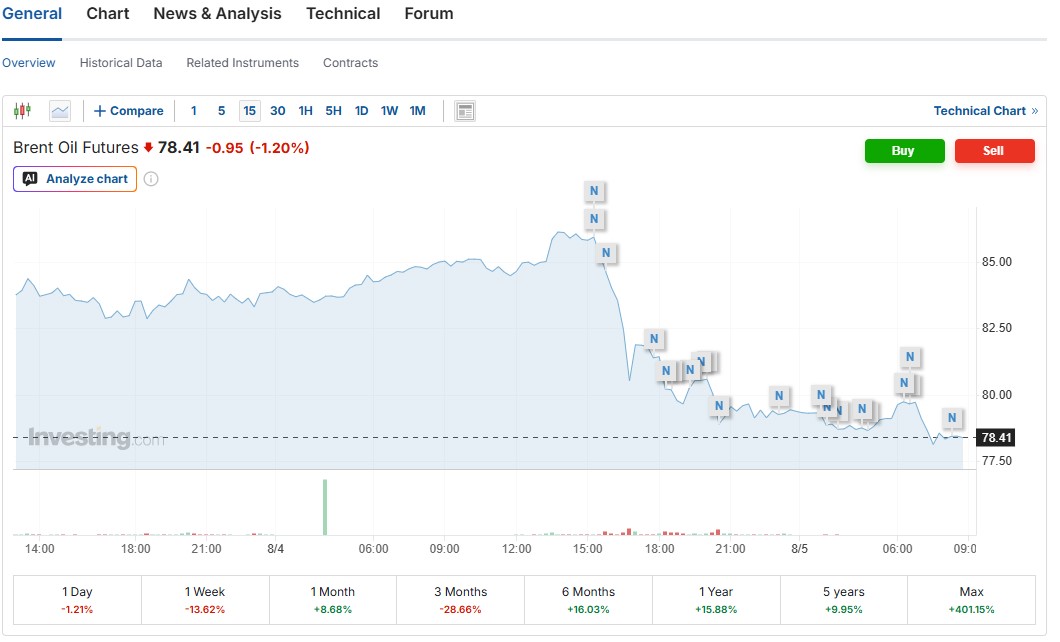Select the 3 Months performance range

(460, 600)
